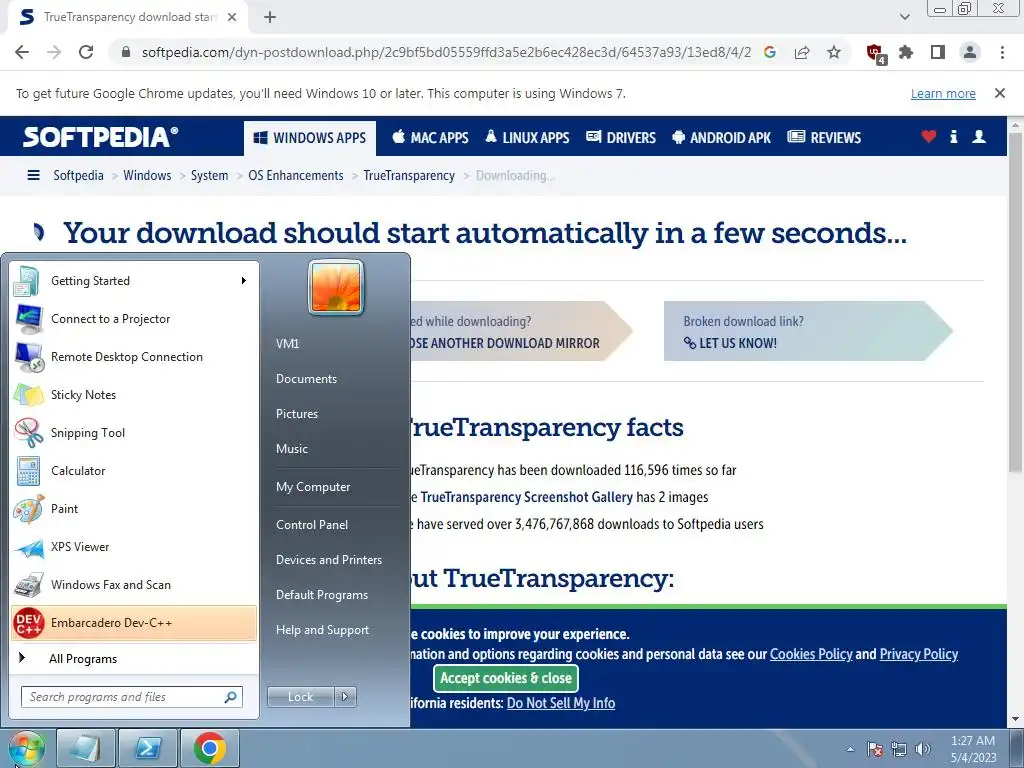Select ANDROID APK tab
This screenshot has height=768, width=1024.
pyautogui.click(x=721, y=138)
